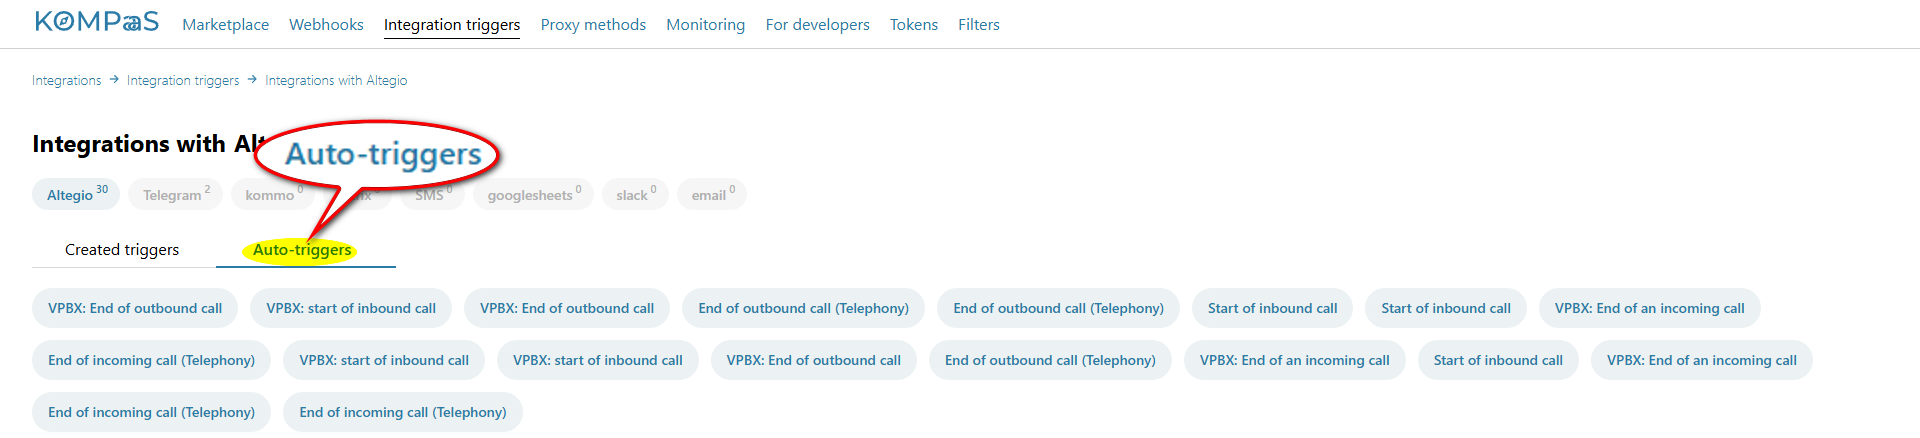This screenshot has width=1920, height=438.
Task: Navigate to Monitoring
Action: point(706,24)
